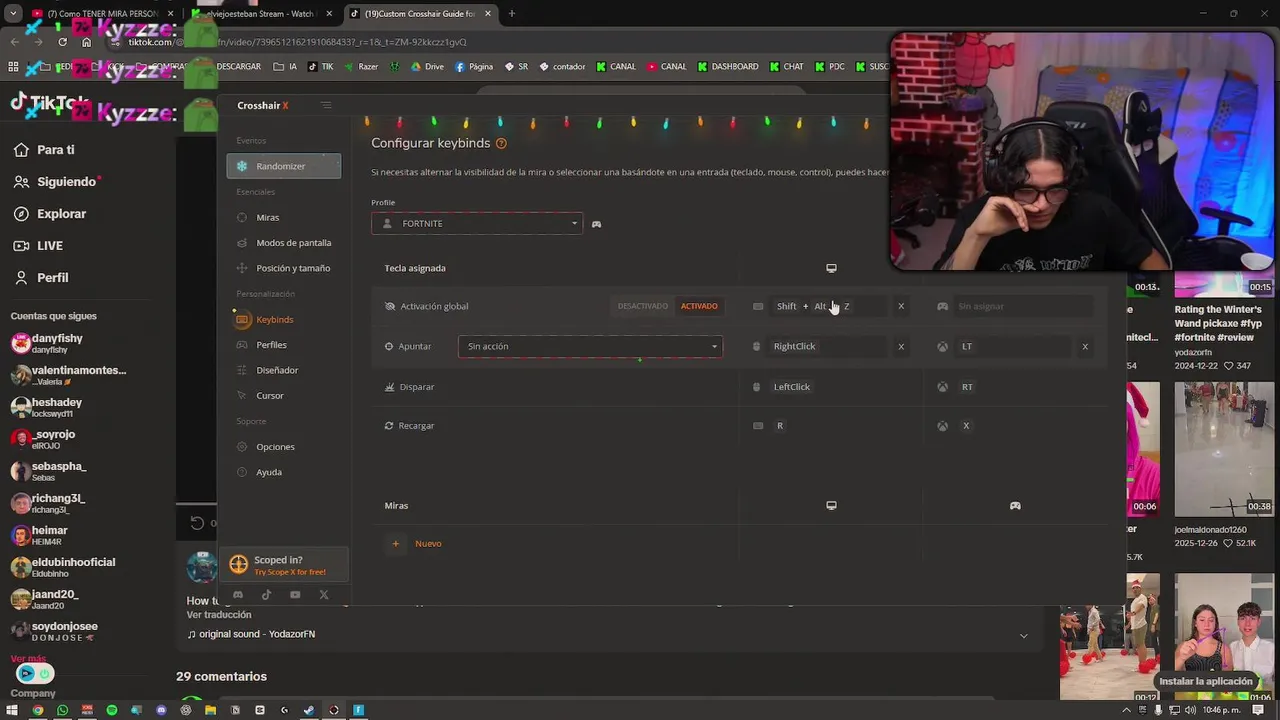This screenshot has width=1280, height=720.
Task: Open joelmaldonado1260 video thumbnail
Action: (x=1224, y=449)
